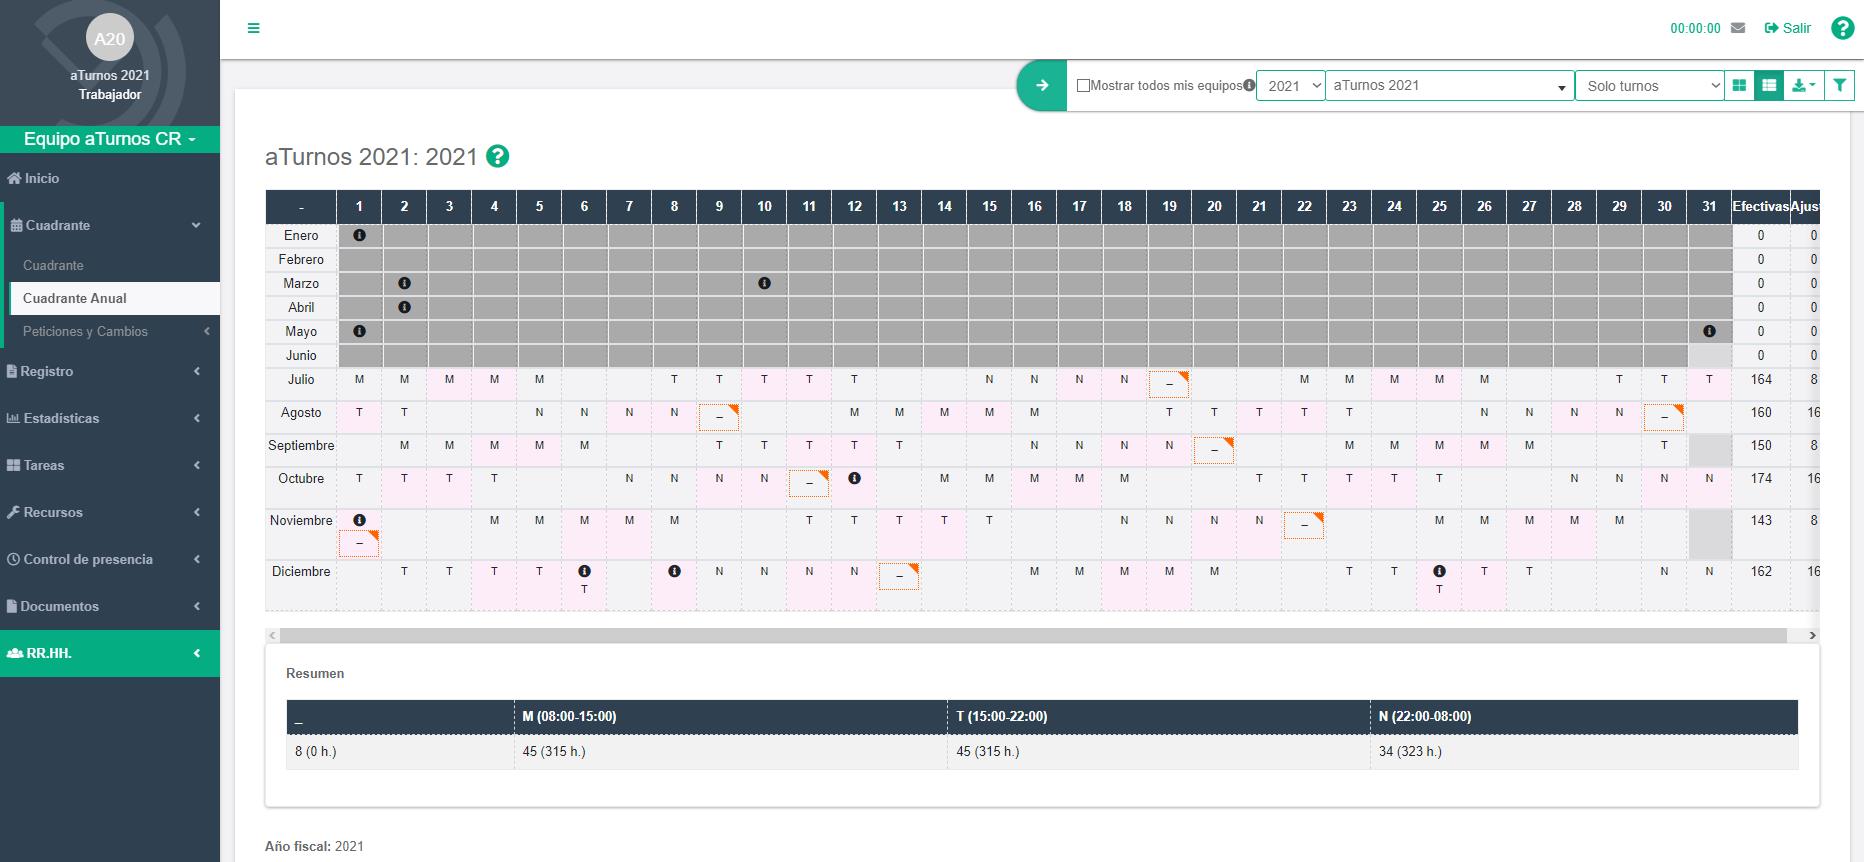Open the aTurnos 2021 team selector
This screenshot has width=1864, height=862.
[1449, 86]
